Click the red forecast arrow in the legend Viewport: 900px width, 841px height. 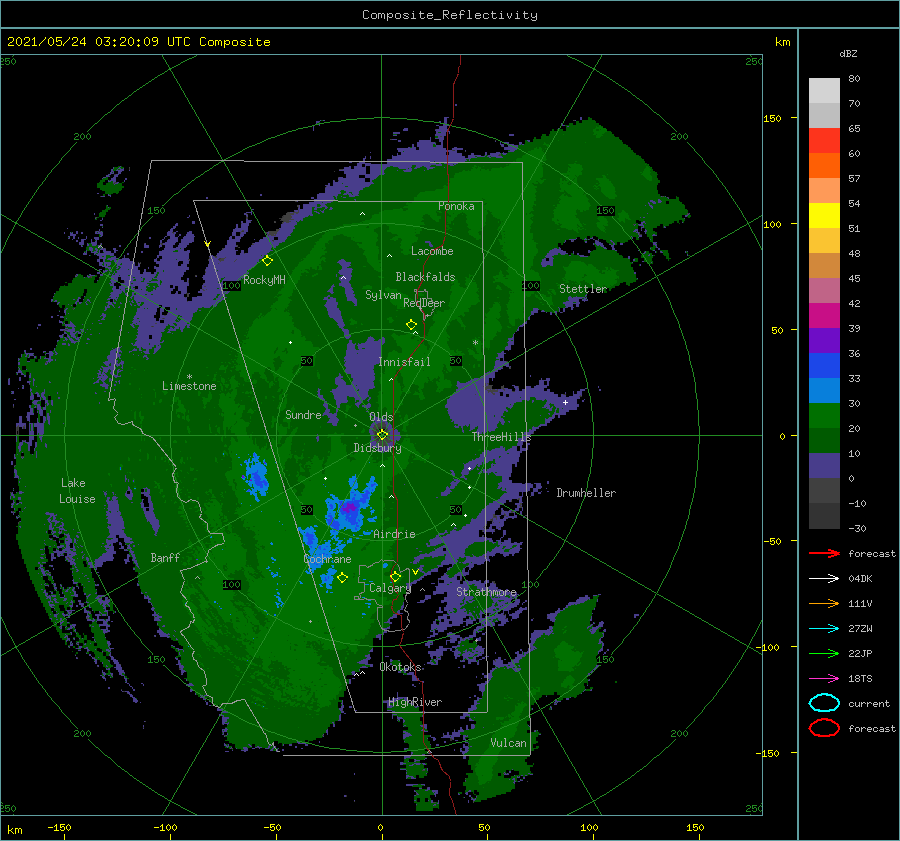pos(824,553)
